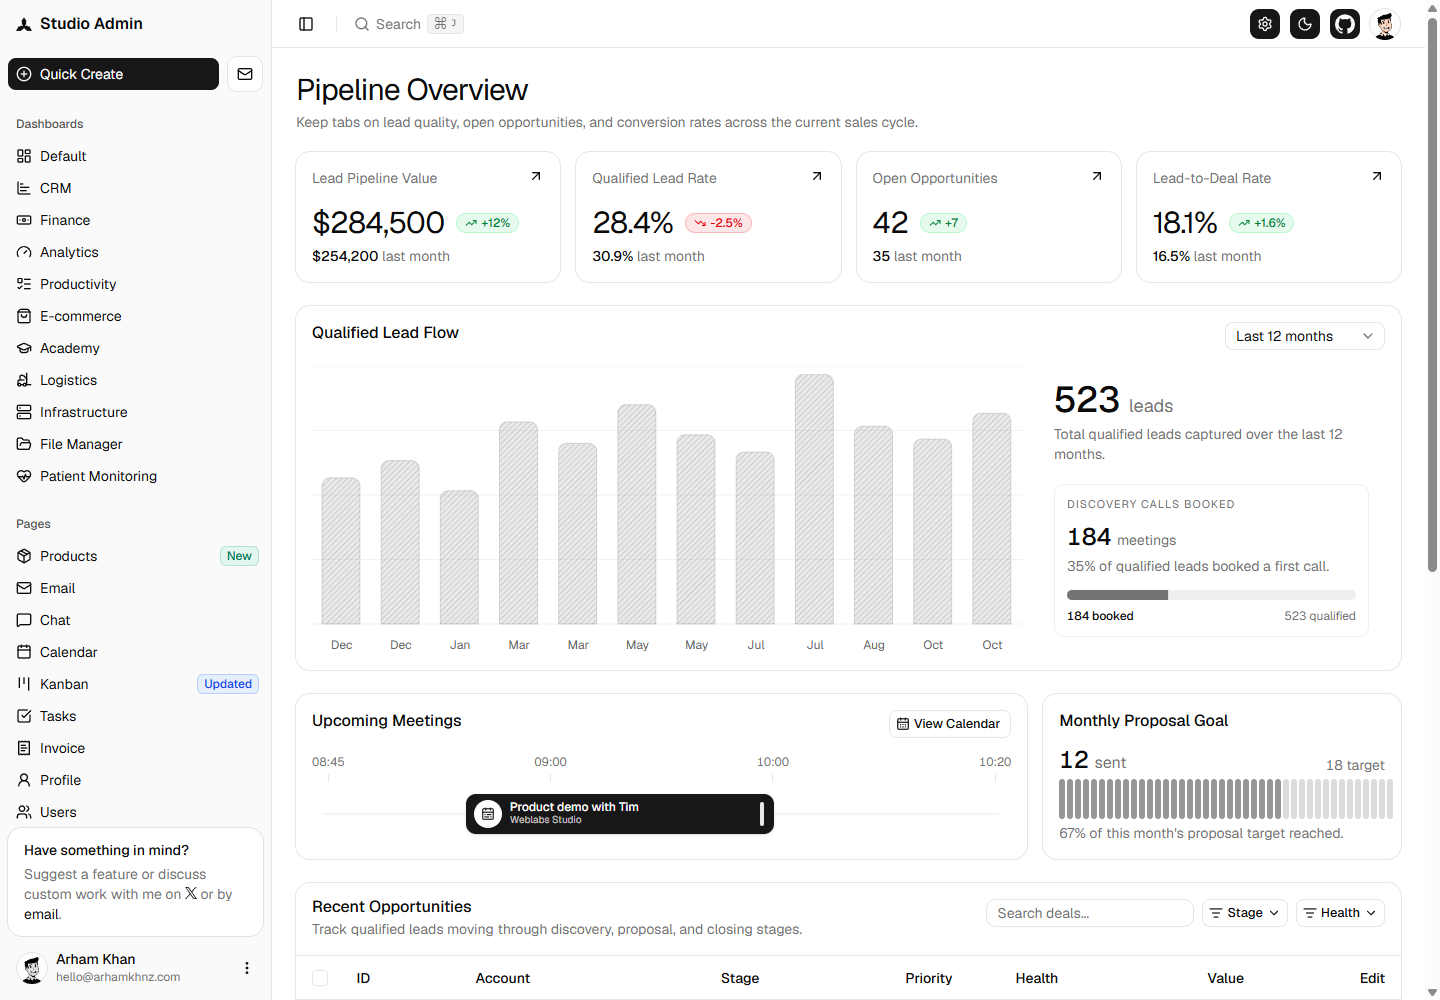
Task: Click the Quick Create button
Action: [113, 74]
